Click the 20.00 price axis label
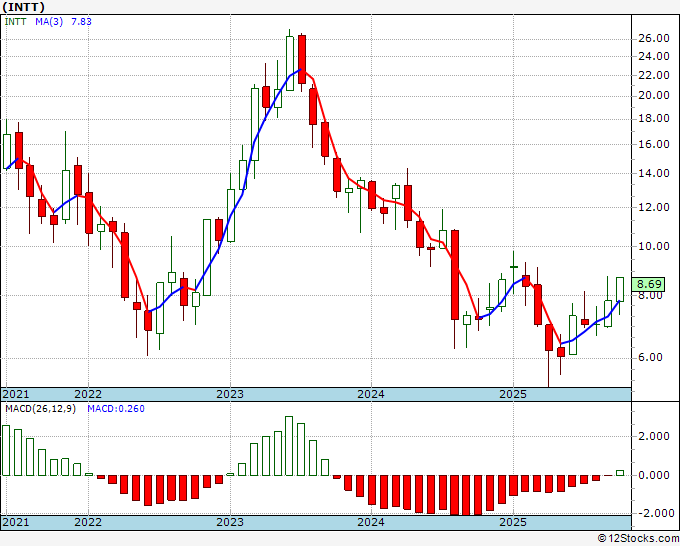This screenshot has width=680, height=546. 654,95
